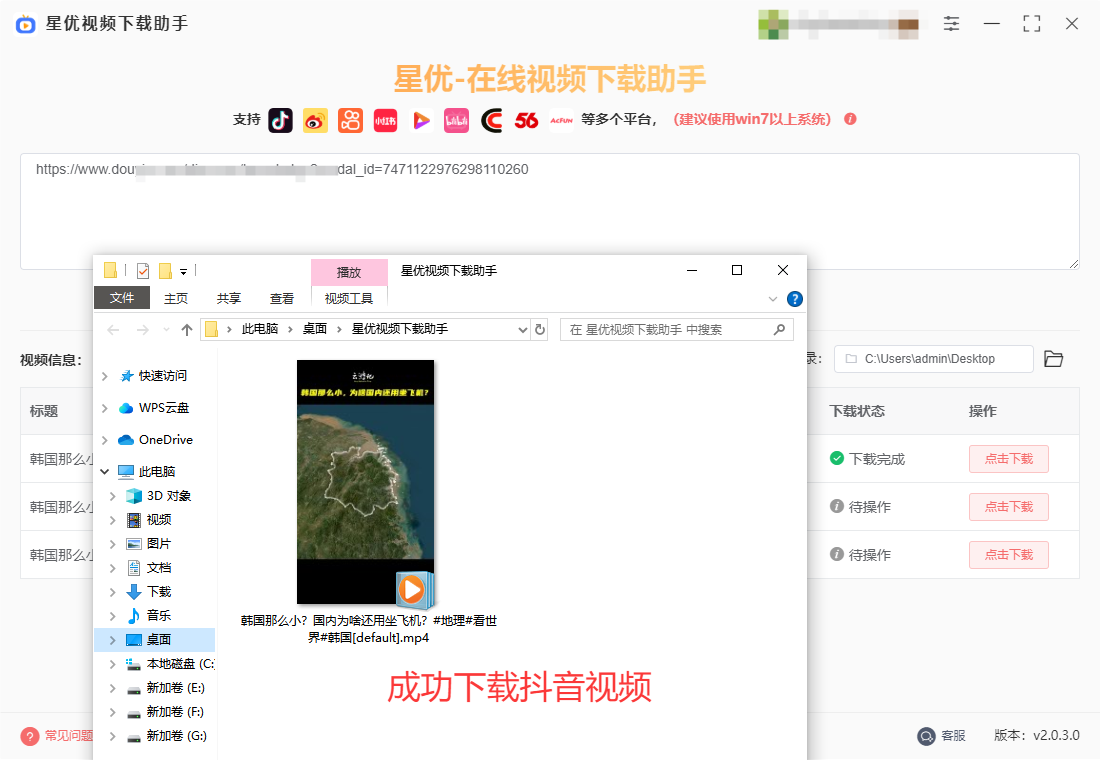This screenshot has width=1100, height=760.
Task: Open recent locations dropdown arrow
Action: pyautogui.click(x=166, y=330)
